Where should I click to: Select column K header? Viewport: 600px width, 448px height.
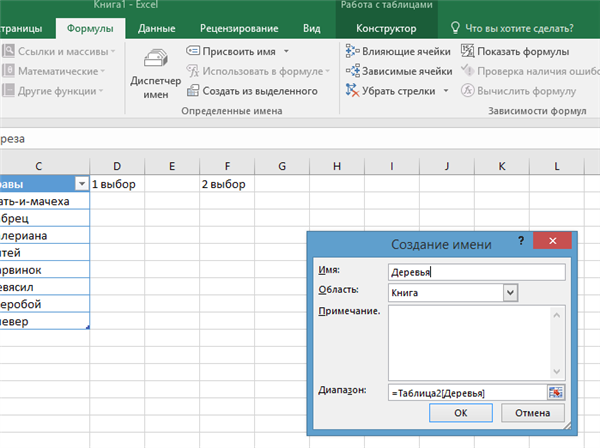pos(502,166)
